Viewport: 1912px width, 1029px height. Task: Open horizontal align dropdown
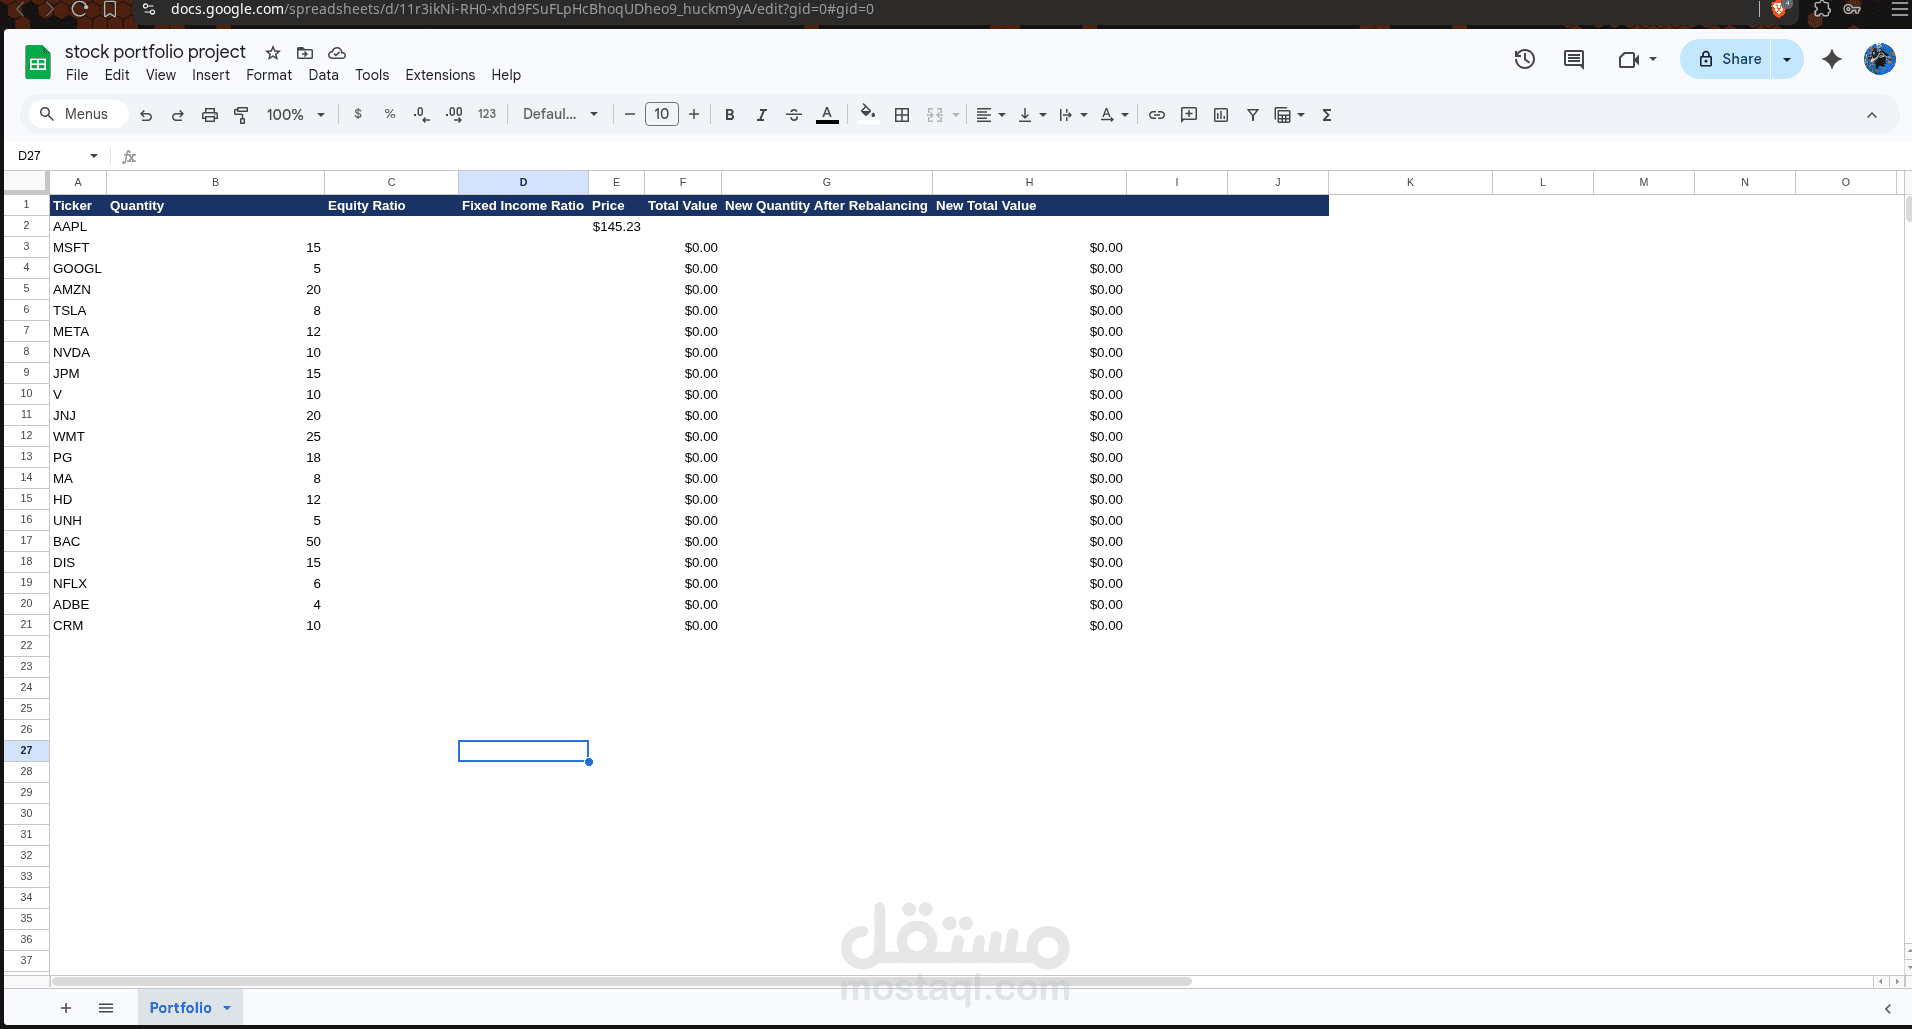(990, 115)
